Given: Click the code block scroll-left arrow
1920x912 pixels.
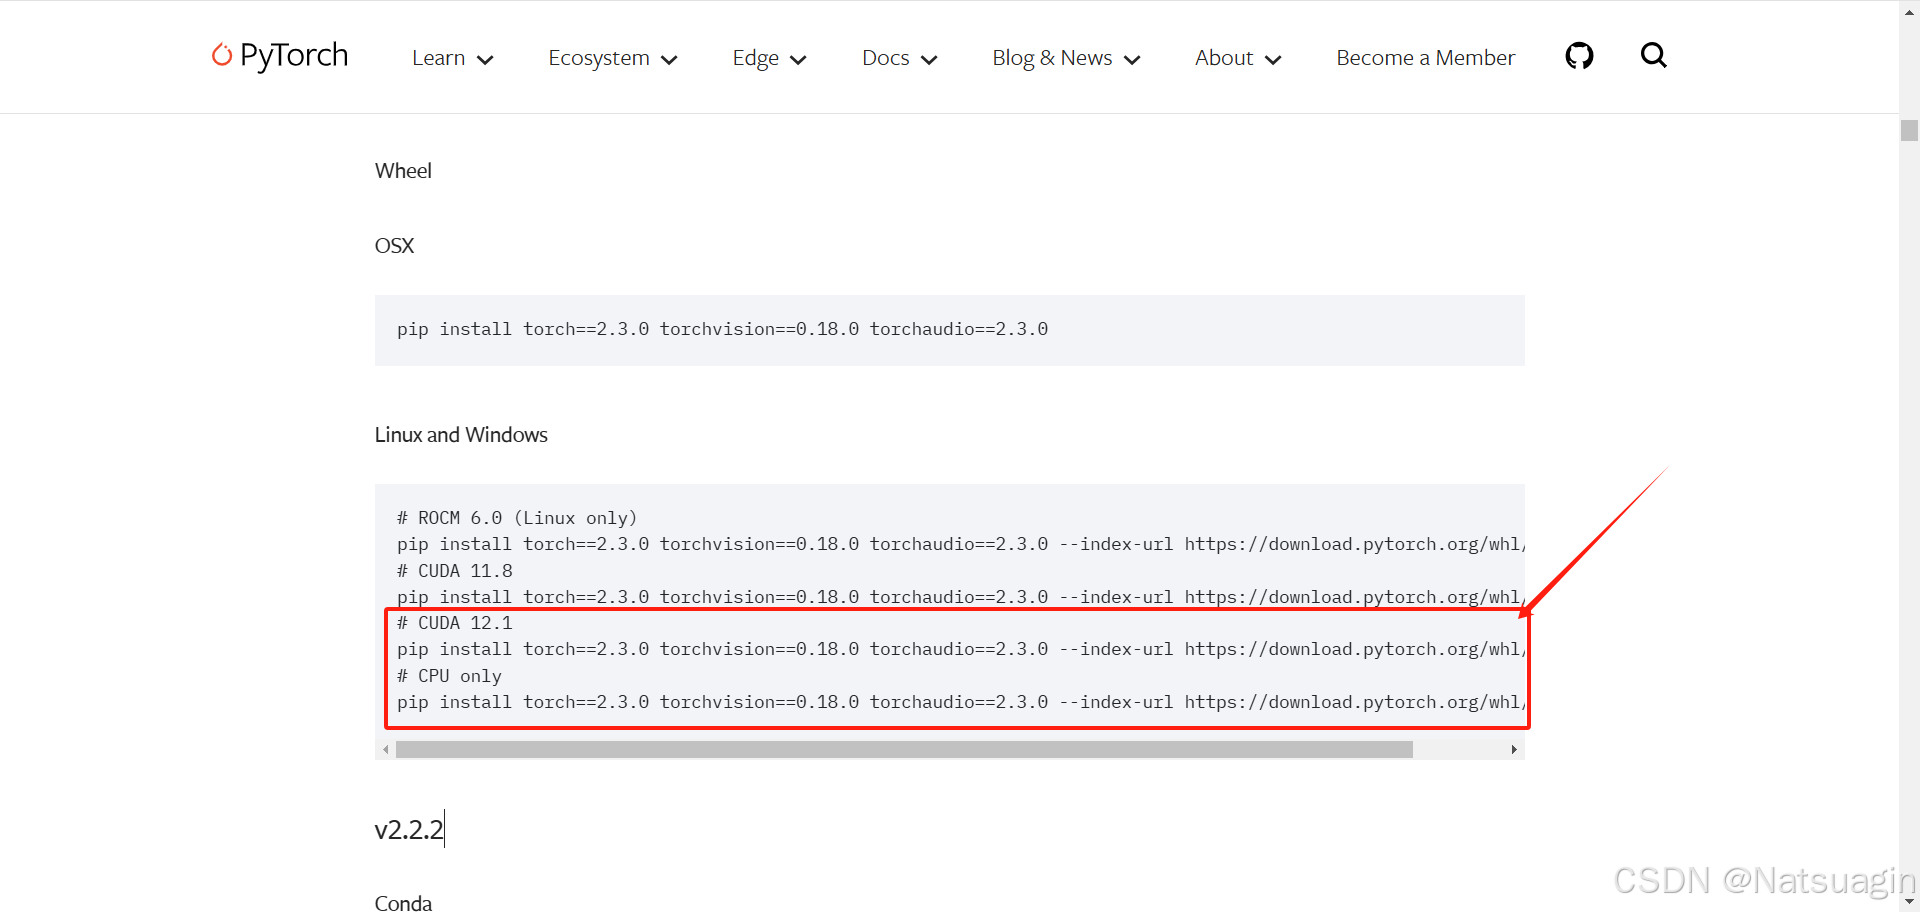Looking at the screenshot, I should [386, 750].
